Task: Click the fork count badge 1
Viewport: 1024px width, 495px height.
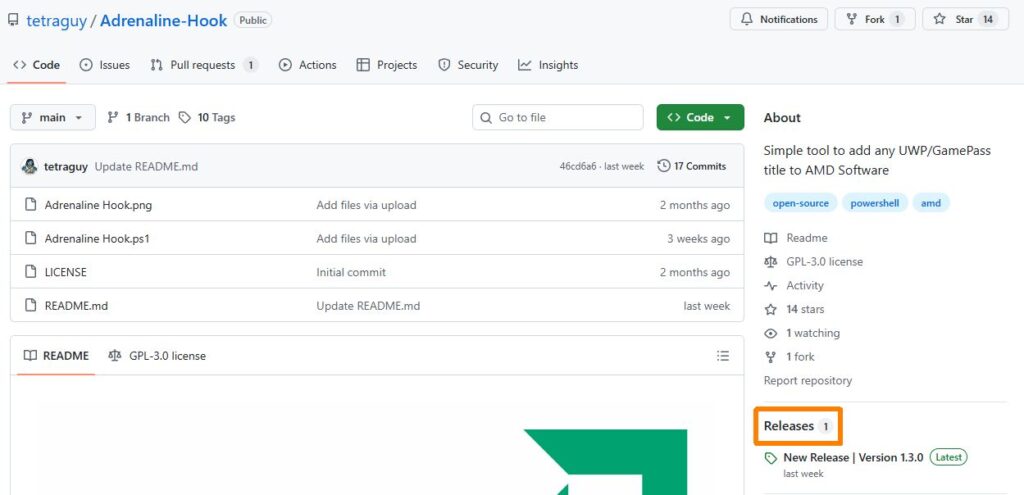Action: pyautogui.click(x=897, y=20)
